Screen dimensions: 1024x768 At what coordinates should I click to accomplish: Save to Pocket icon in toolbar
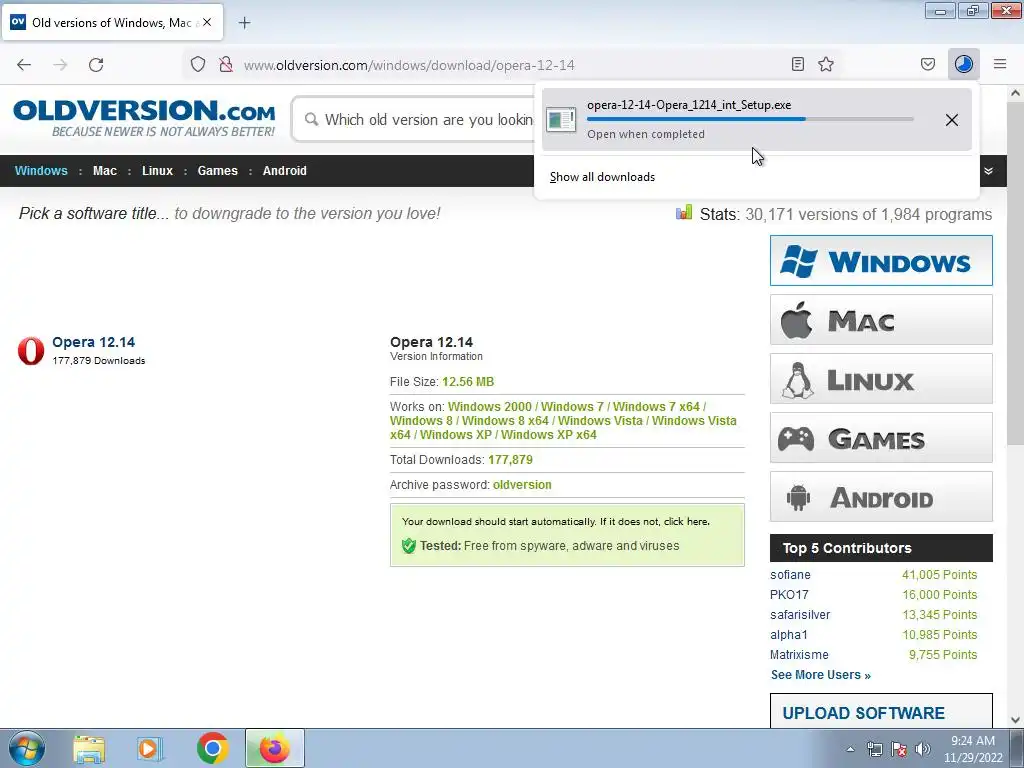click(928, 64)
